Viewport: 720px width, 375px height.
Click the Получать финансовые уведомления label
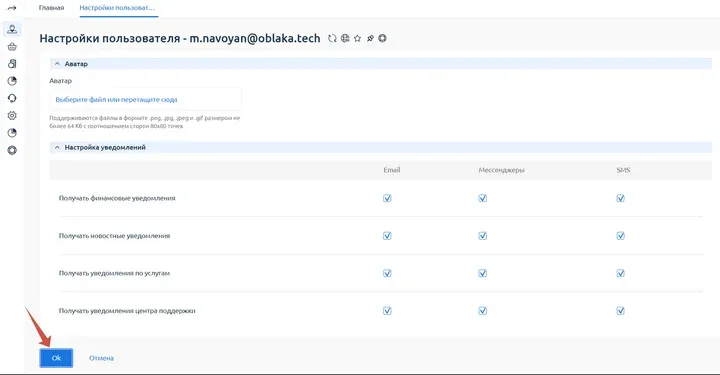117,198
